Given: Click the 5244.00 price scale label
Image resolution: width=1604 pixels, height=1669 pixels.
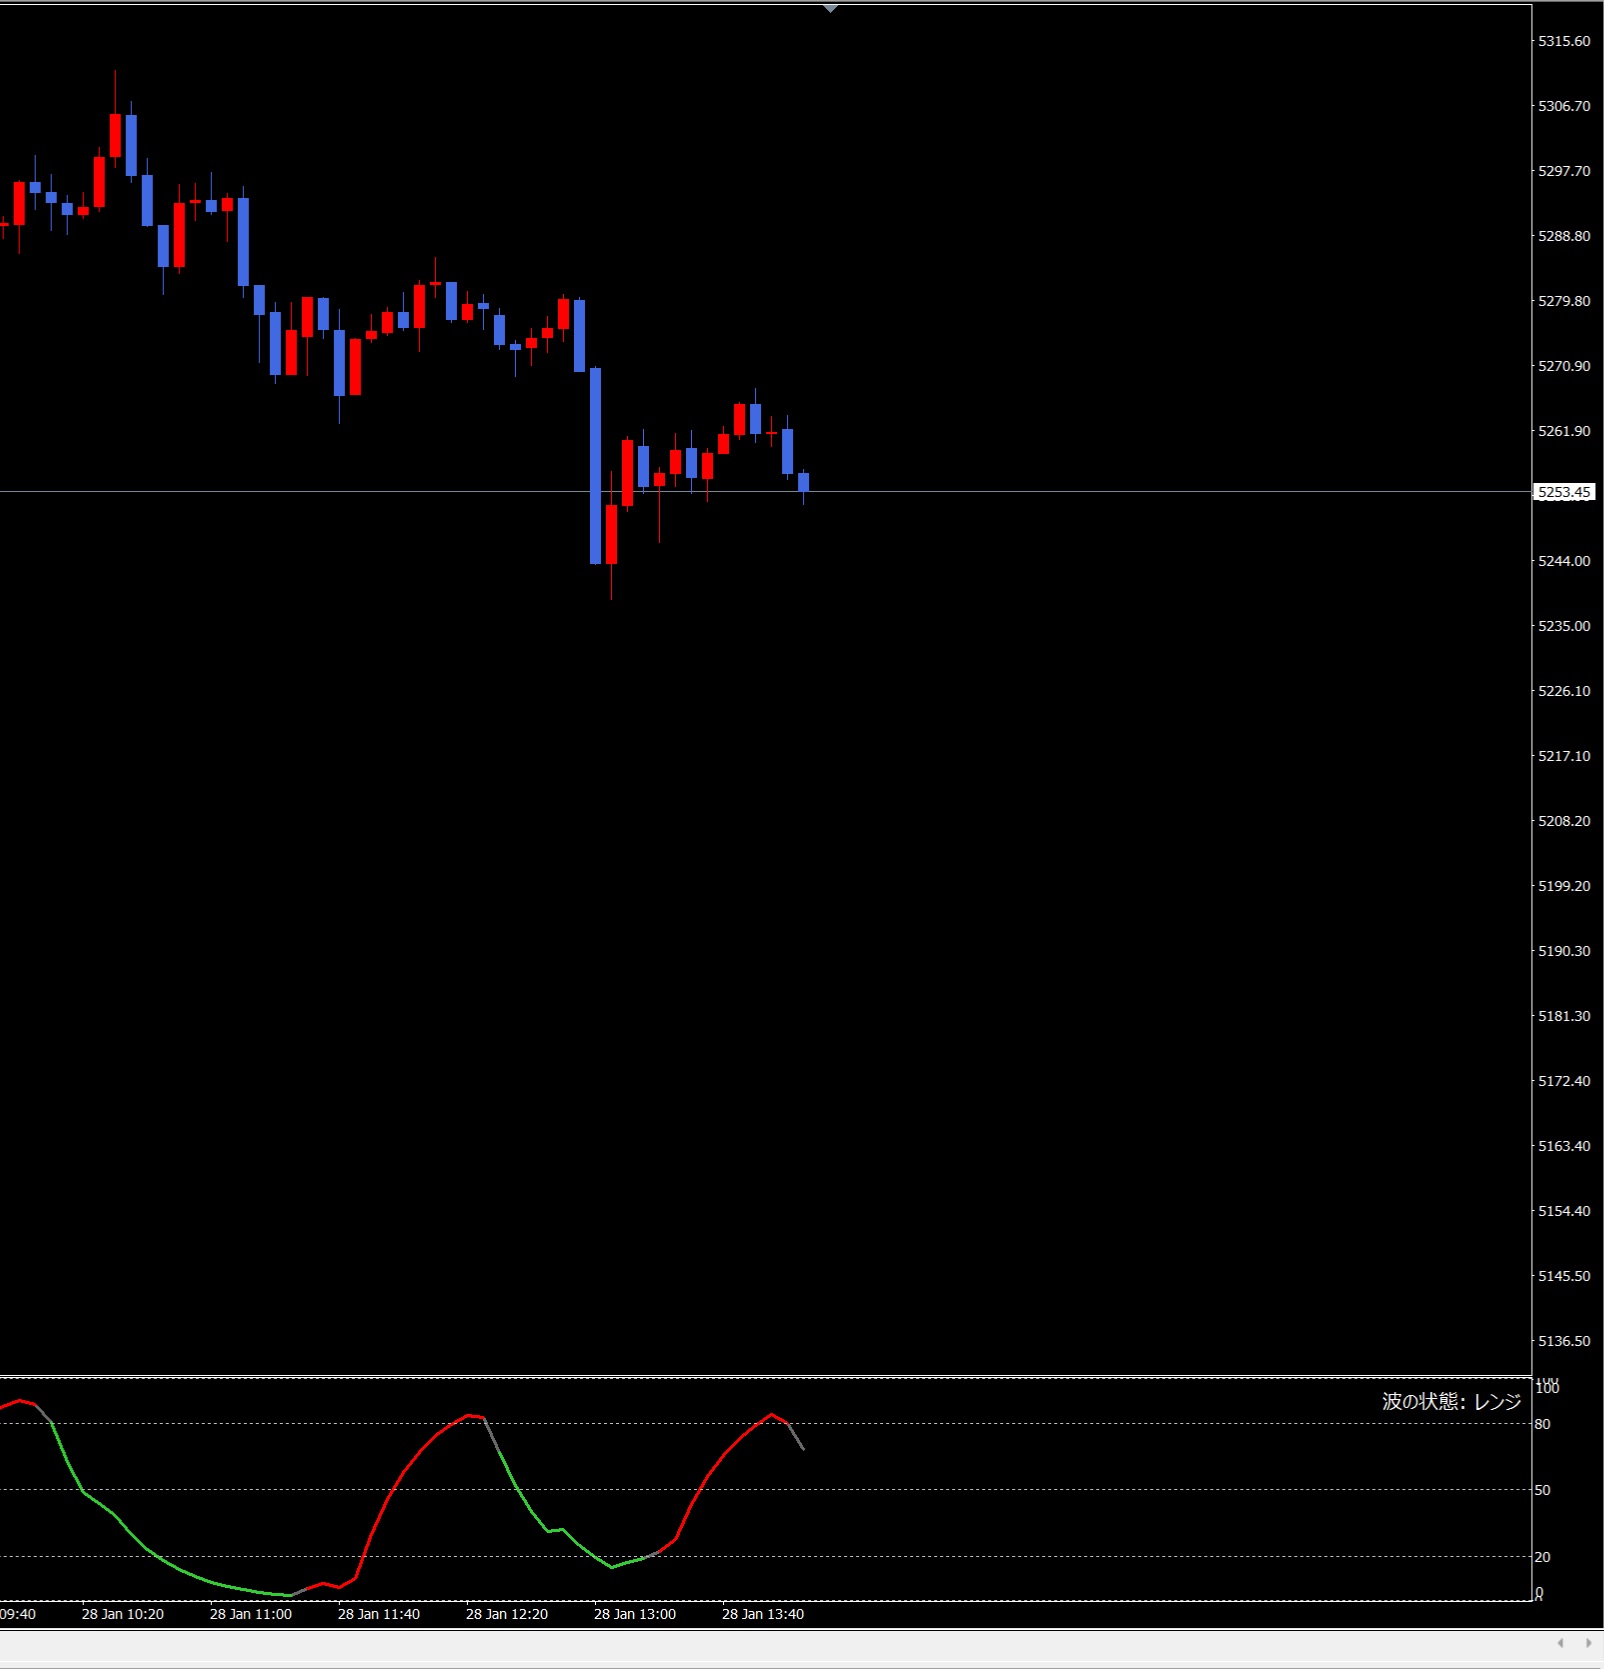Looking at the screenshot, I should pyautogui.click(x=1564, y=561).
